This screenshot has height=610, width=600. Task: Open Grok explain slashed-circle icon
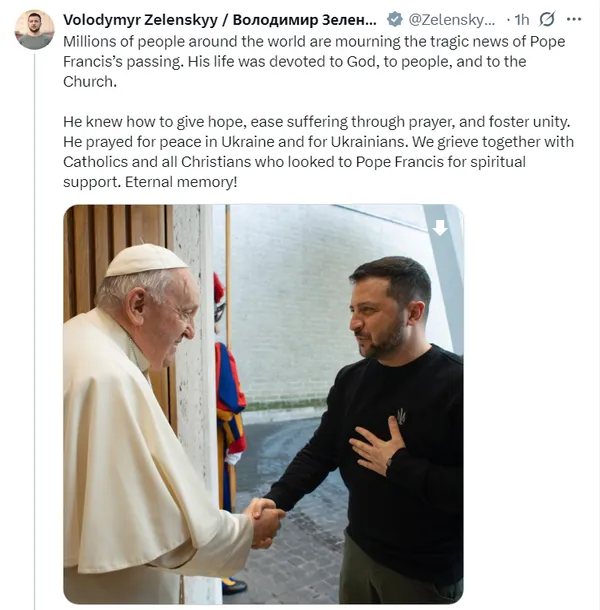tap(547, 19)
